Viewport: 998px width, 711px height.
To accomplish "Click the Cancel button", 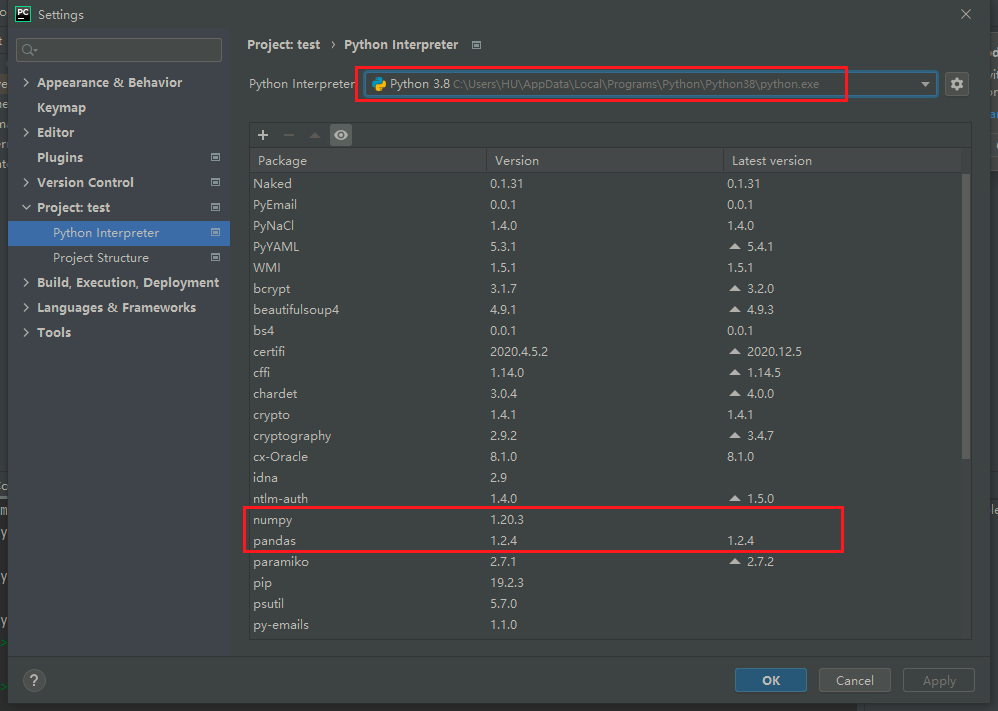I will click(x=854, y=680).
